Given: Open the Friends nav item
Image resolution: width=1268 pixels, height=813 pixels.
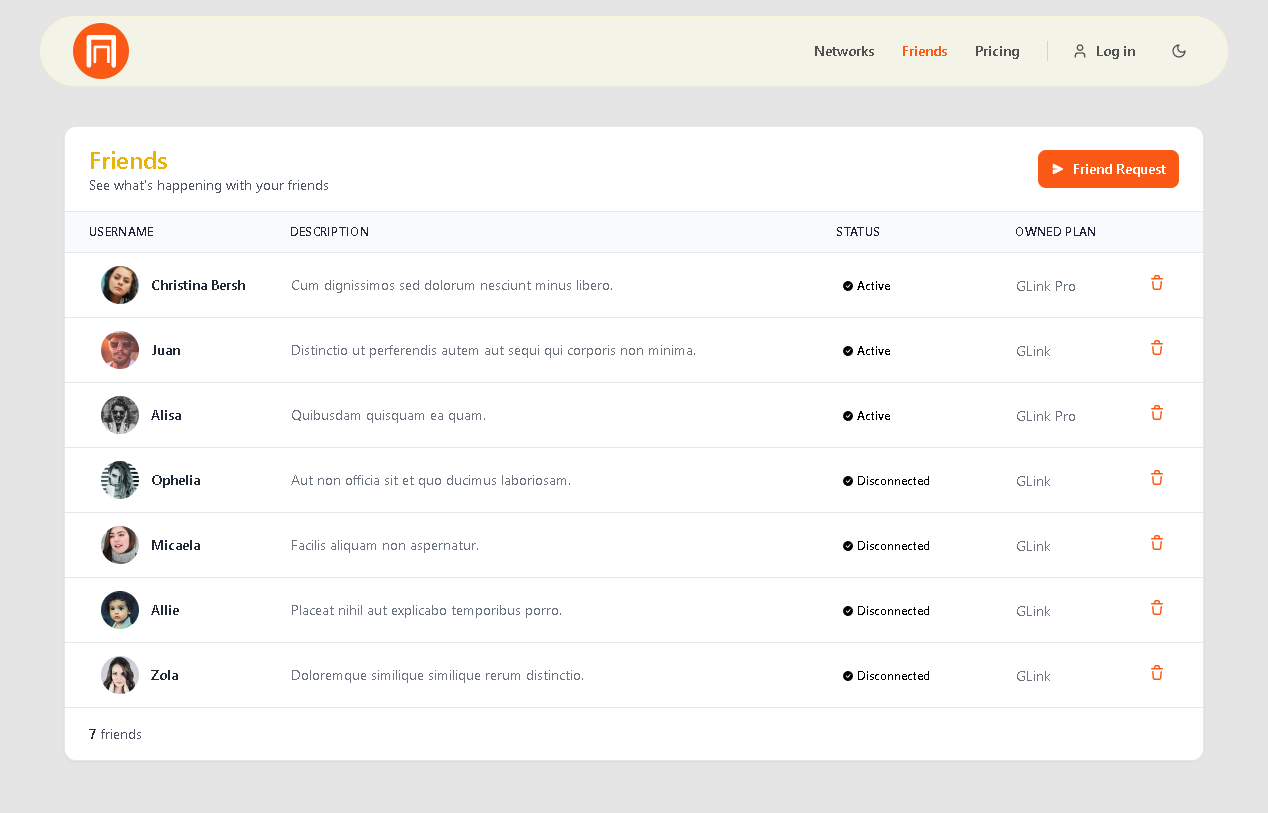Looking at the screenshot, I should tap(924, 51).
